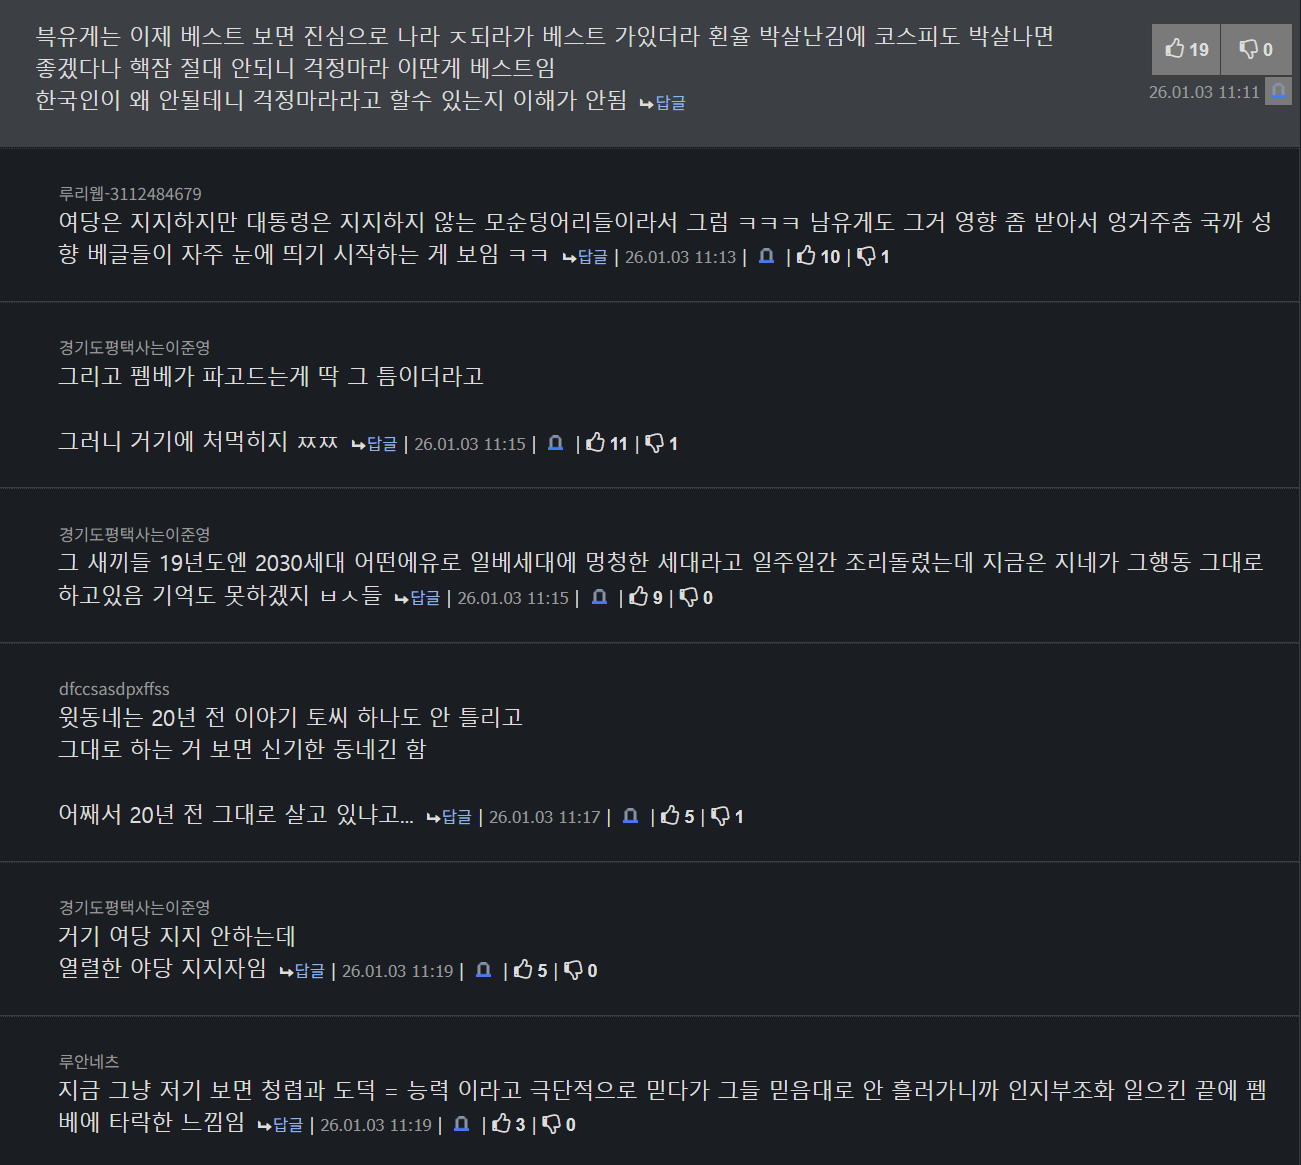The image size is (1301, 1165).
Task: Report the 11:15 comment with 9 likes
Action: pyautogui.click(x=599, y=597)
